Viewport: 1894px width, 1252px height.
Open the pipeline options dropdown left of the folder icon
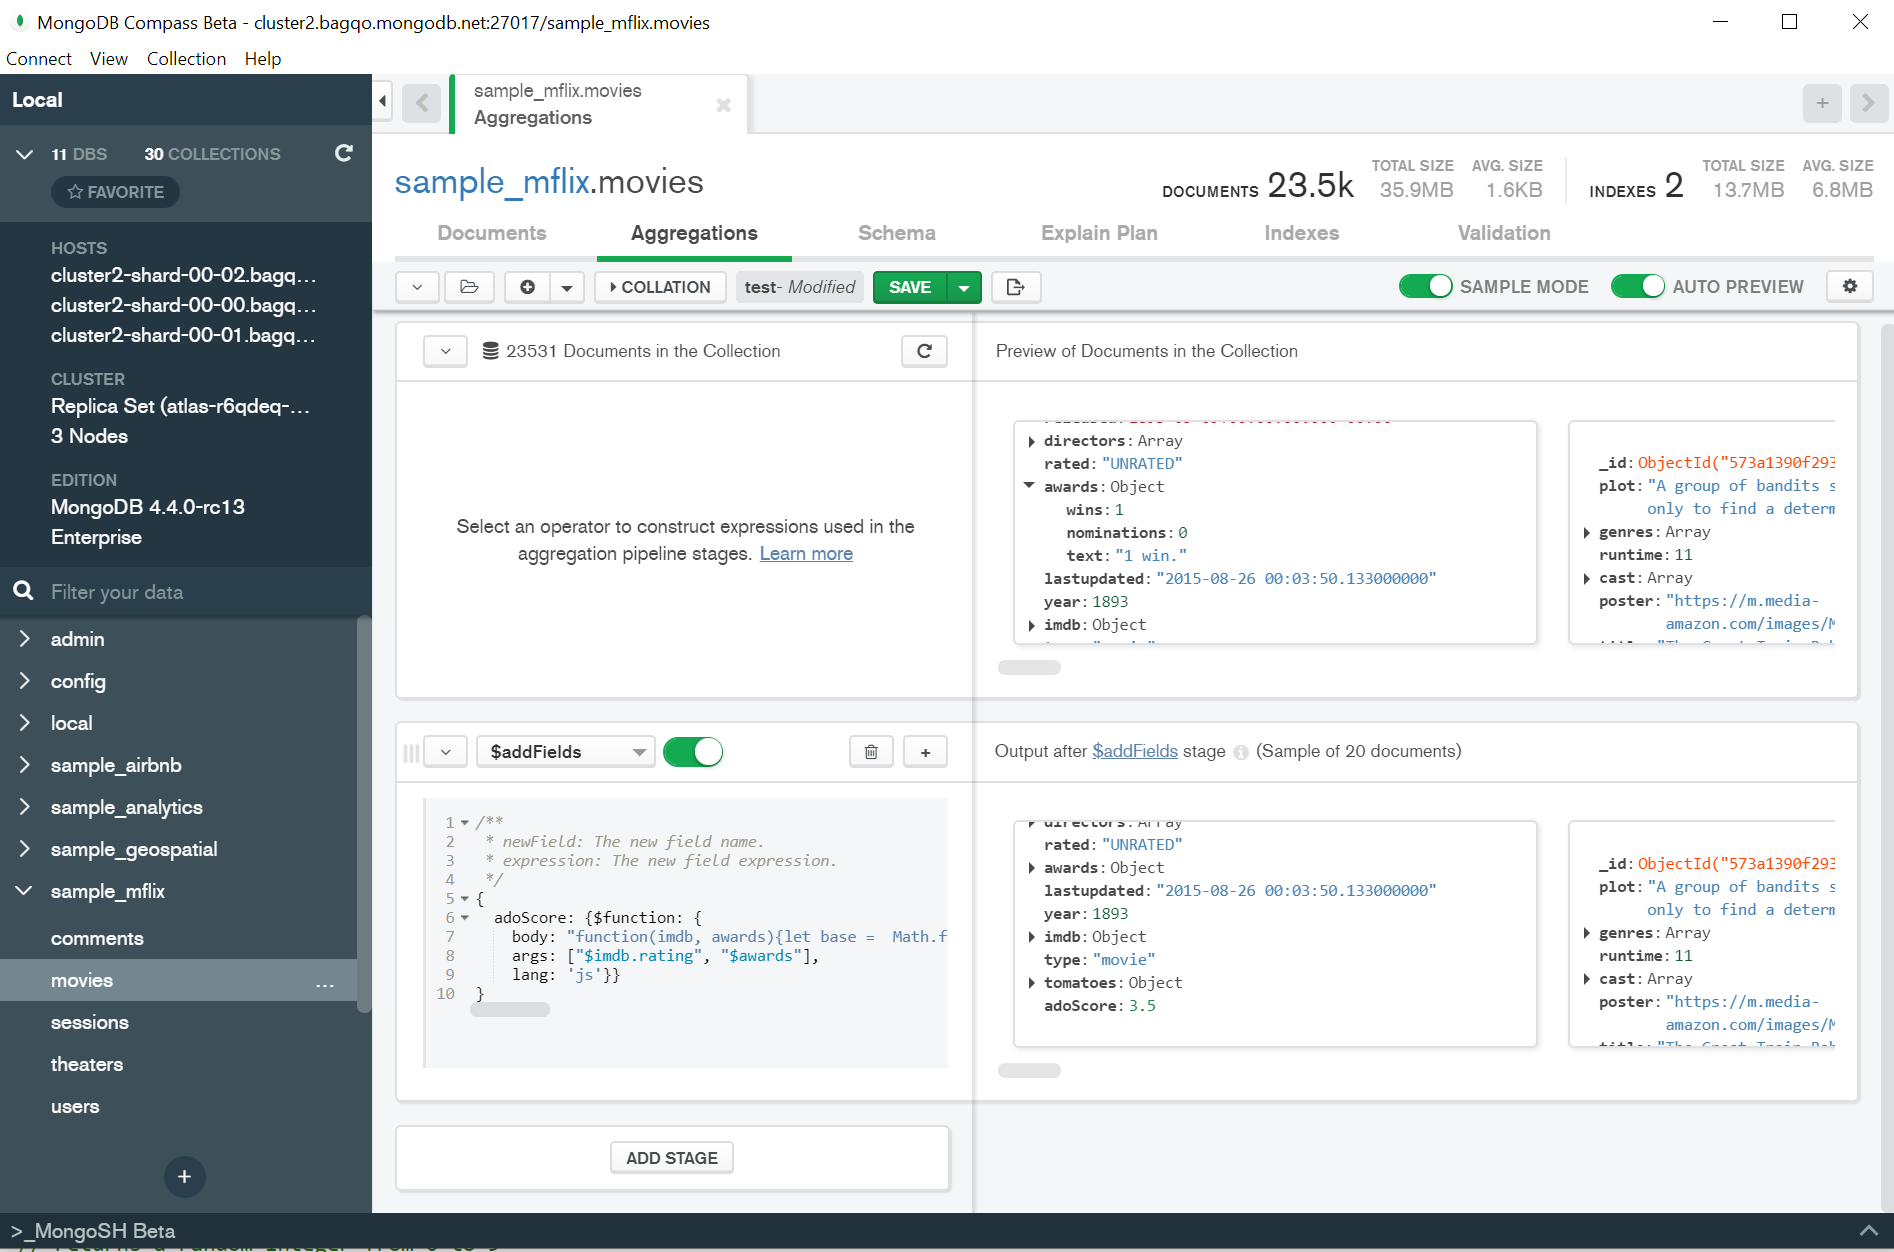tap(417, 287)
